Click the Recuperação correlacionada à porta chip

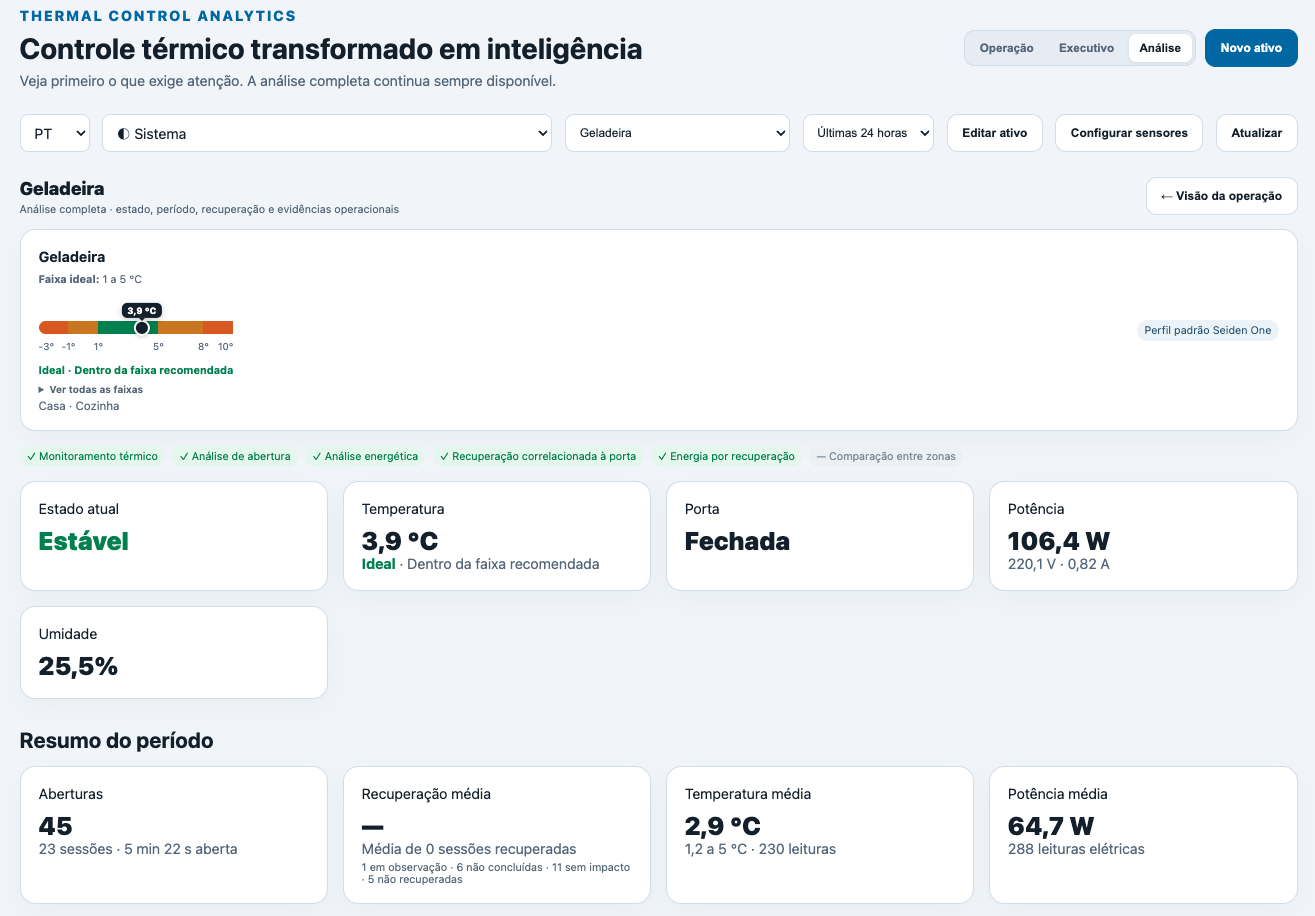pyautogui.click(x=538, y=456)
